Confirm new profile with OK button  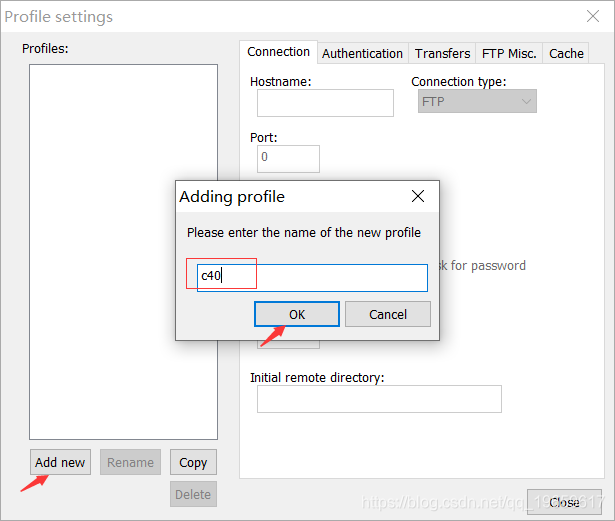(x=297, y=314)
